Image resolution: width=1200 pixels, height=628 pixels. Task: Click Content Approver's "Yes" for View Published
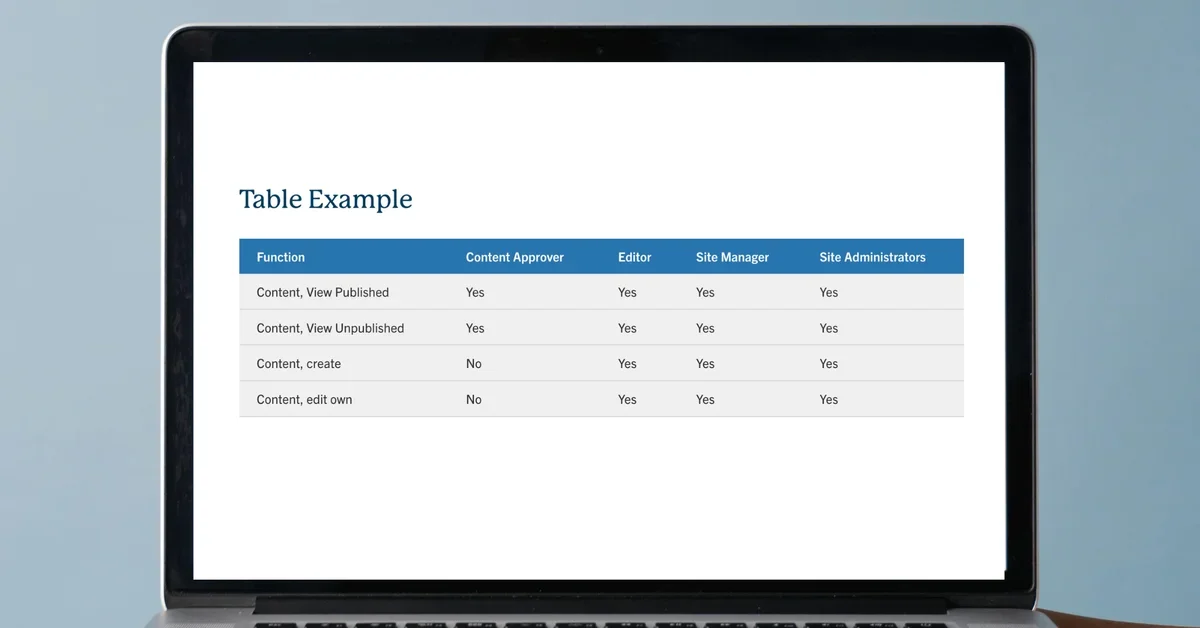[x=475, y=292]
